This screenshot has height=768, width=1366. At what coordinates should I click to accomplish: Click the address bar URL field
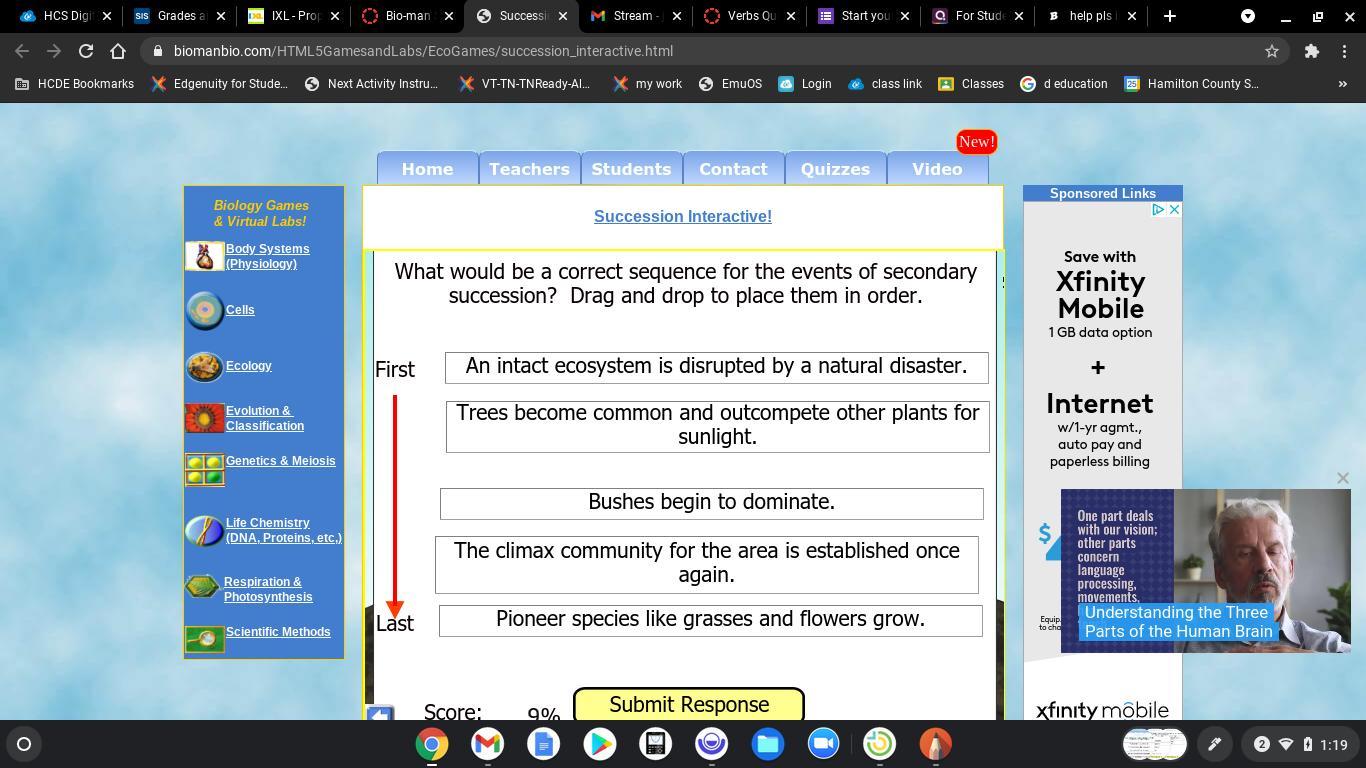700,51
